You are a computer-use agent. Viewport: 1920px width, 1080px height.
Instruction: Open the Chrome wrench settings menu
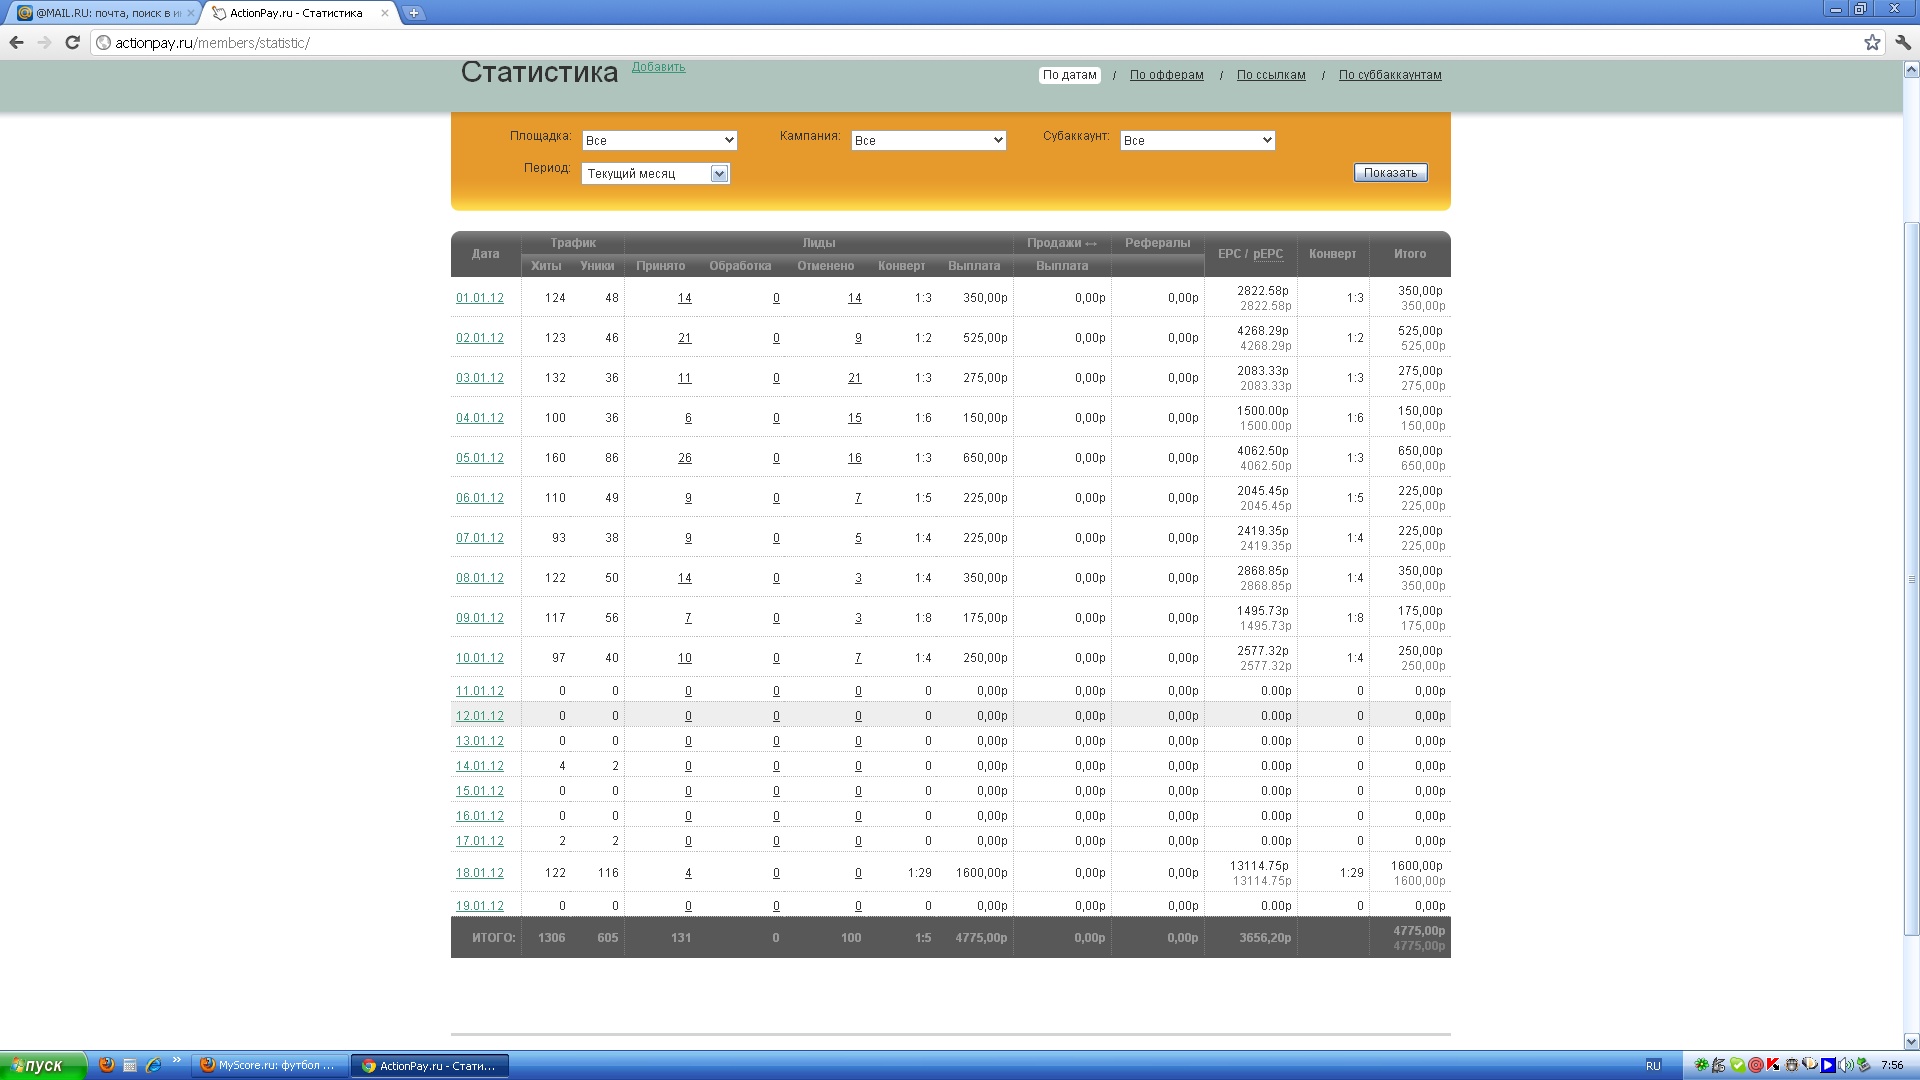pos(1903,42)
